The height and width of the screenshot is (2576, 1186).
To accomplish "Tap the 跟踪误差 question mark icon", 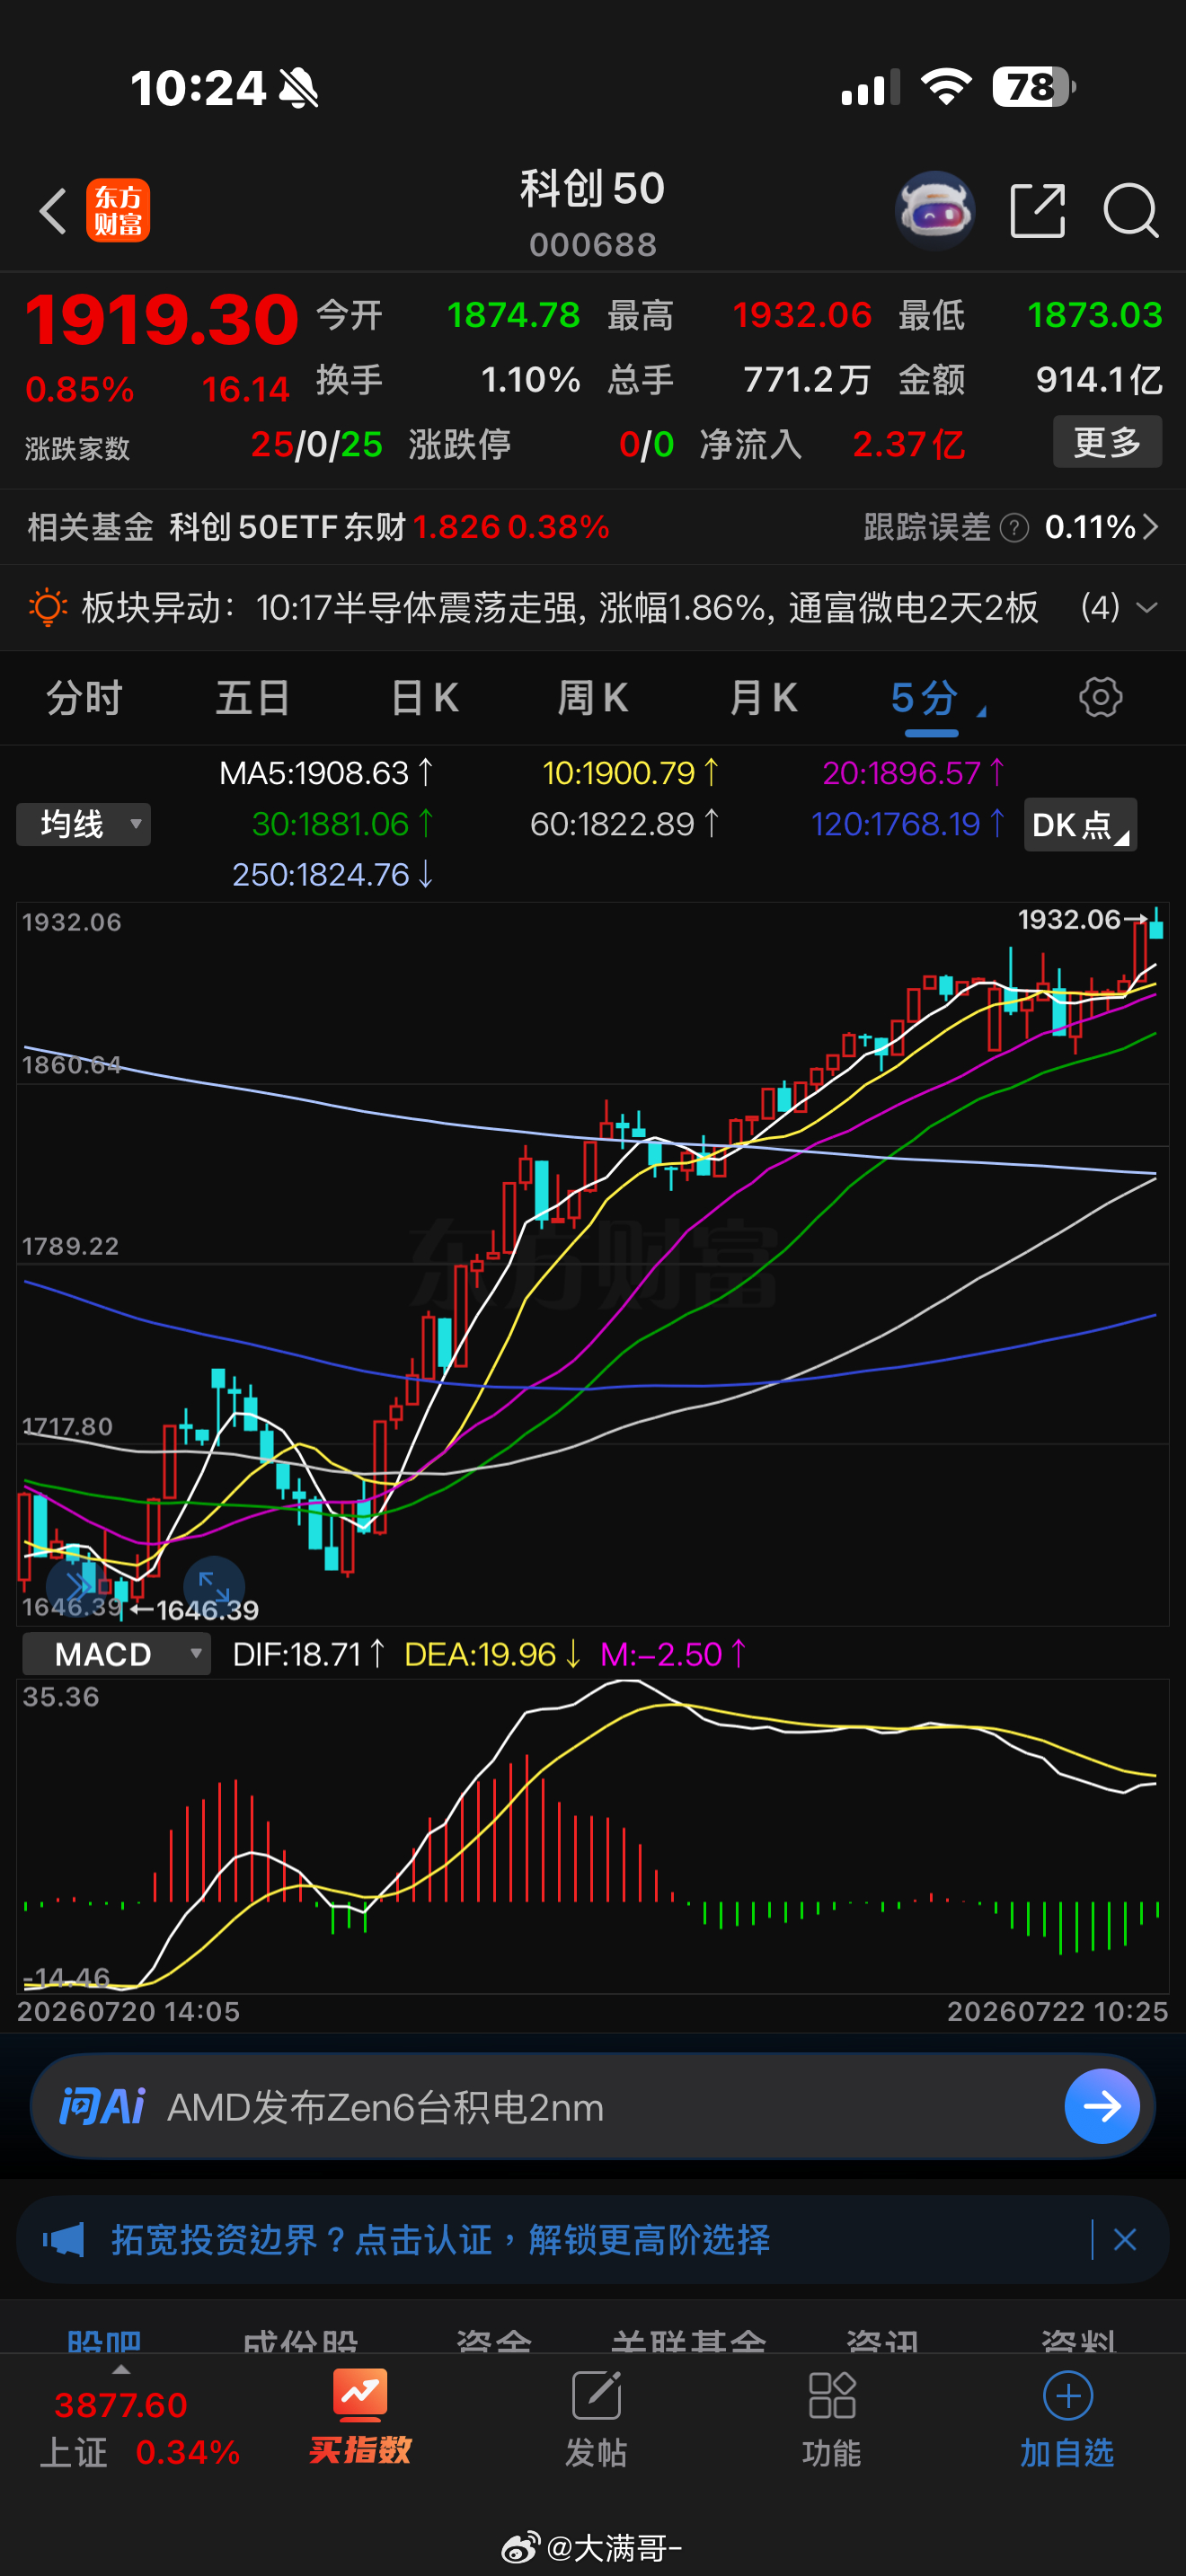I will [x=1014, y=527].
